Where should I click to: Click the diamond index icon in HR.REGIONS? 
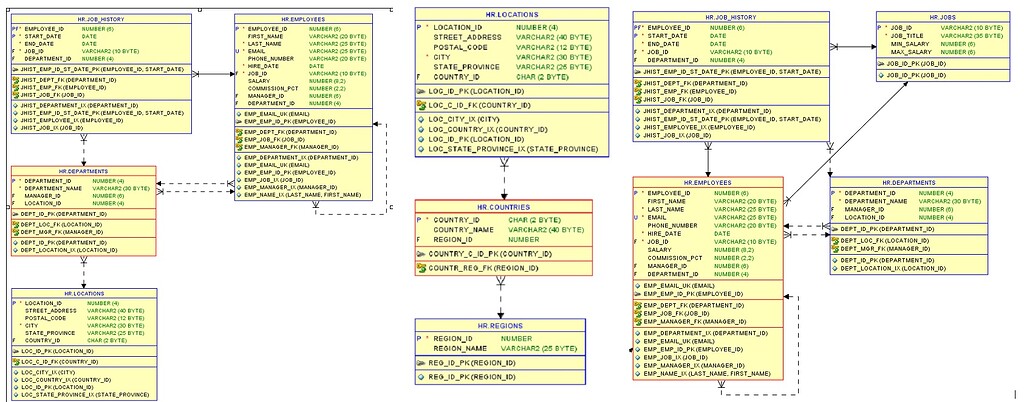[421, 377]
